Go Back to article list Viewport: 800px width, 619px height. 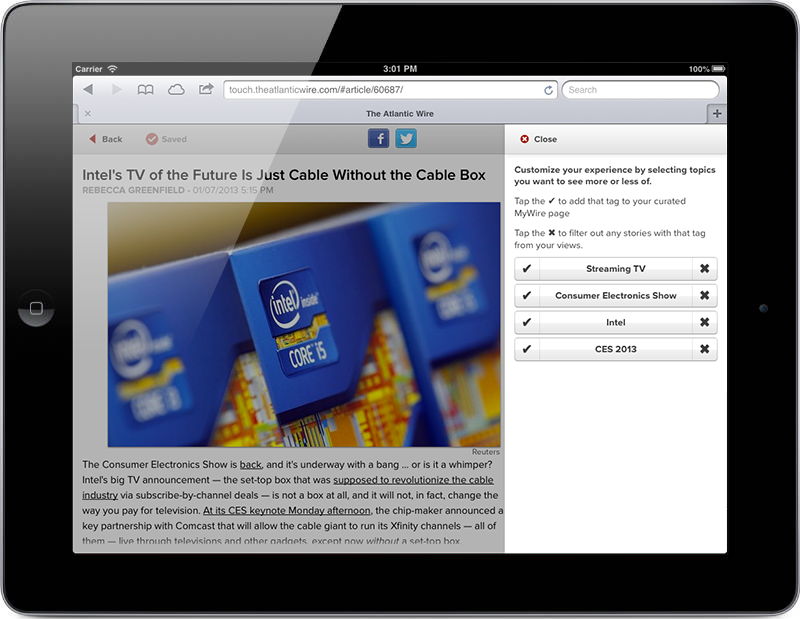[106, 139]
